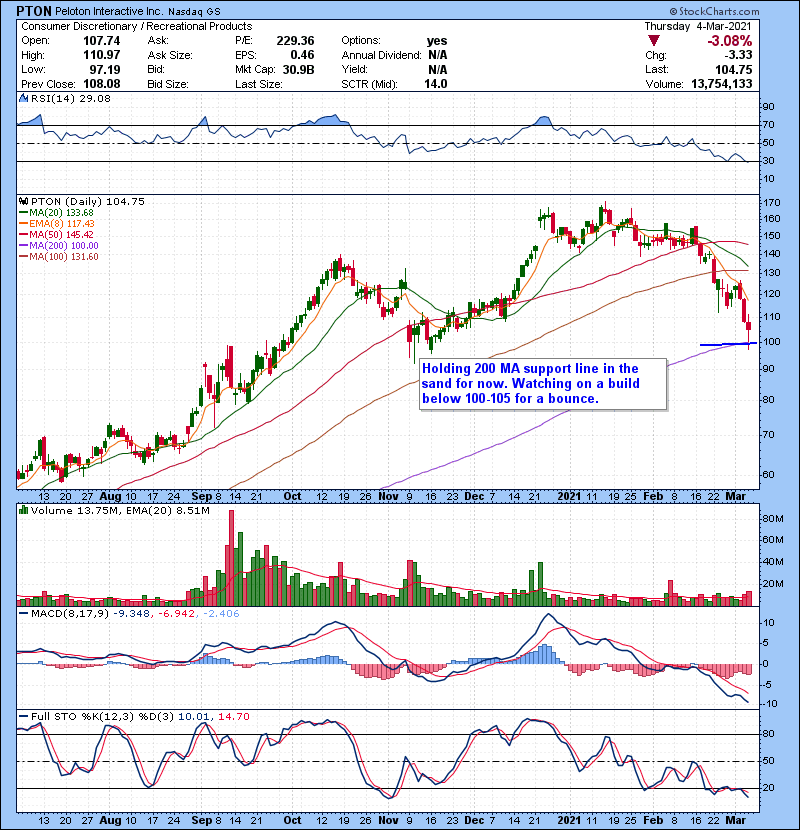The height and width of the screenshot is (830, 800).
Task: Click the Options value yes
Action: click(437, 41)
